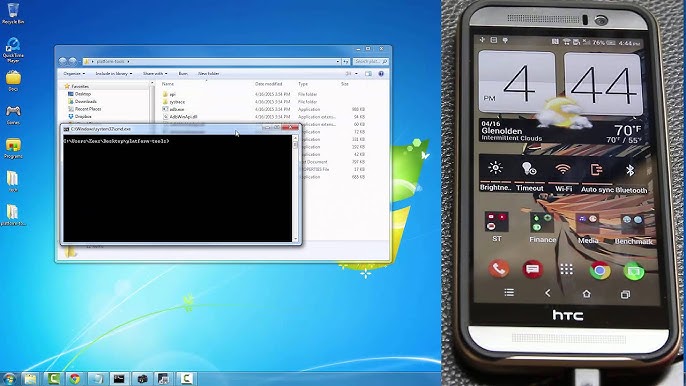Toggle the Explorer preview pane icon

[x=368, y=74]
